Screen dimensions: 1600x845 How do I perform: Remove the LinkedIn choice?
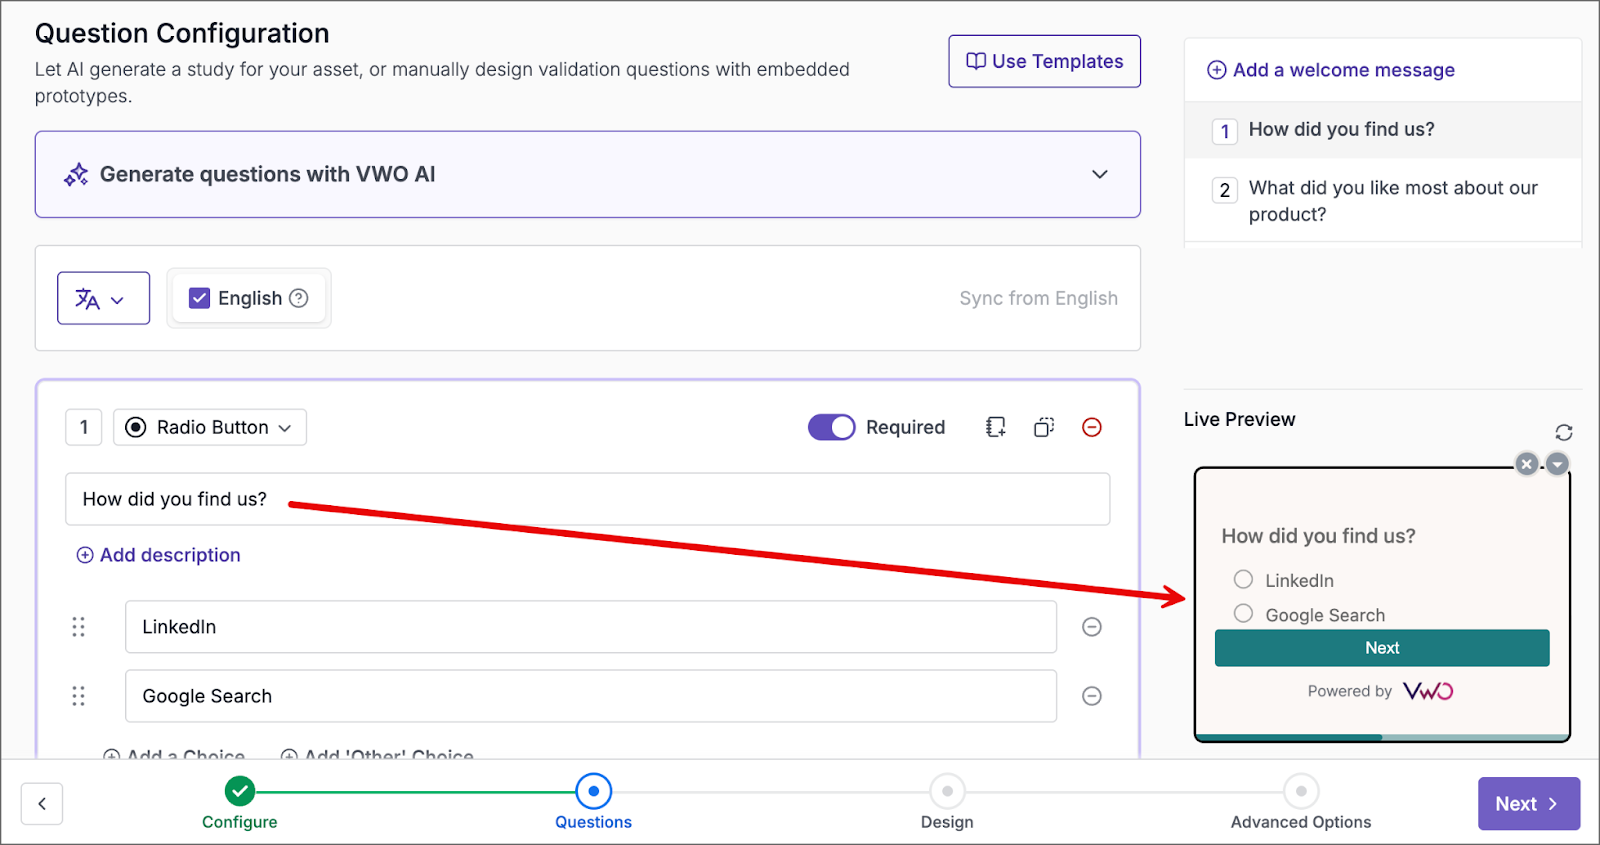(x=1092, y=627)
